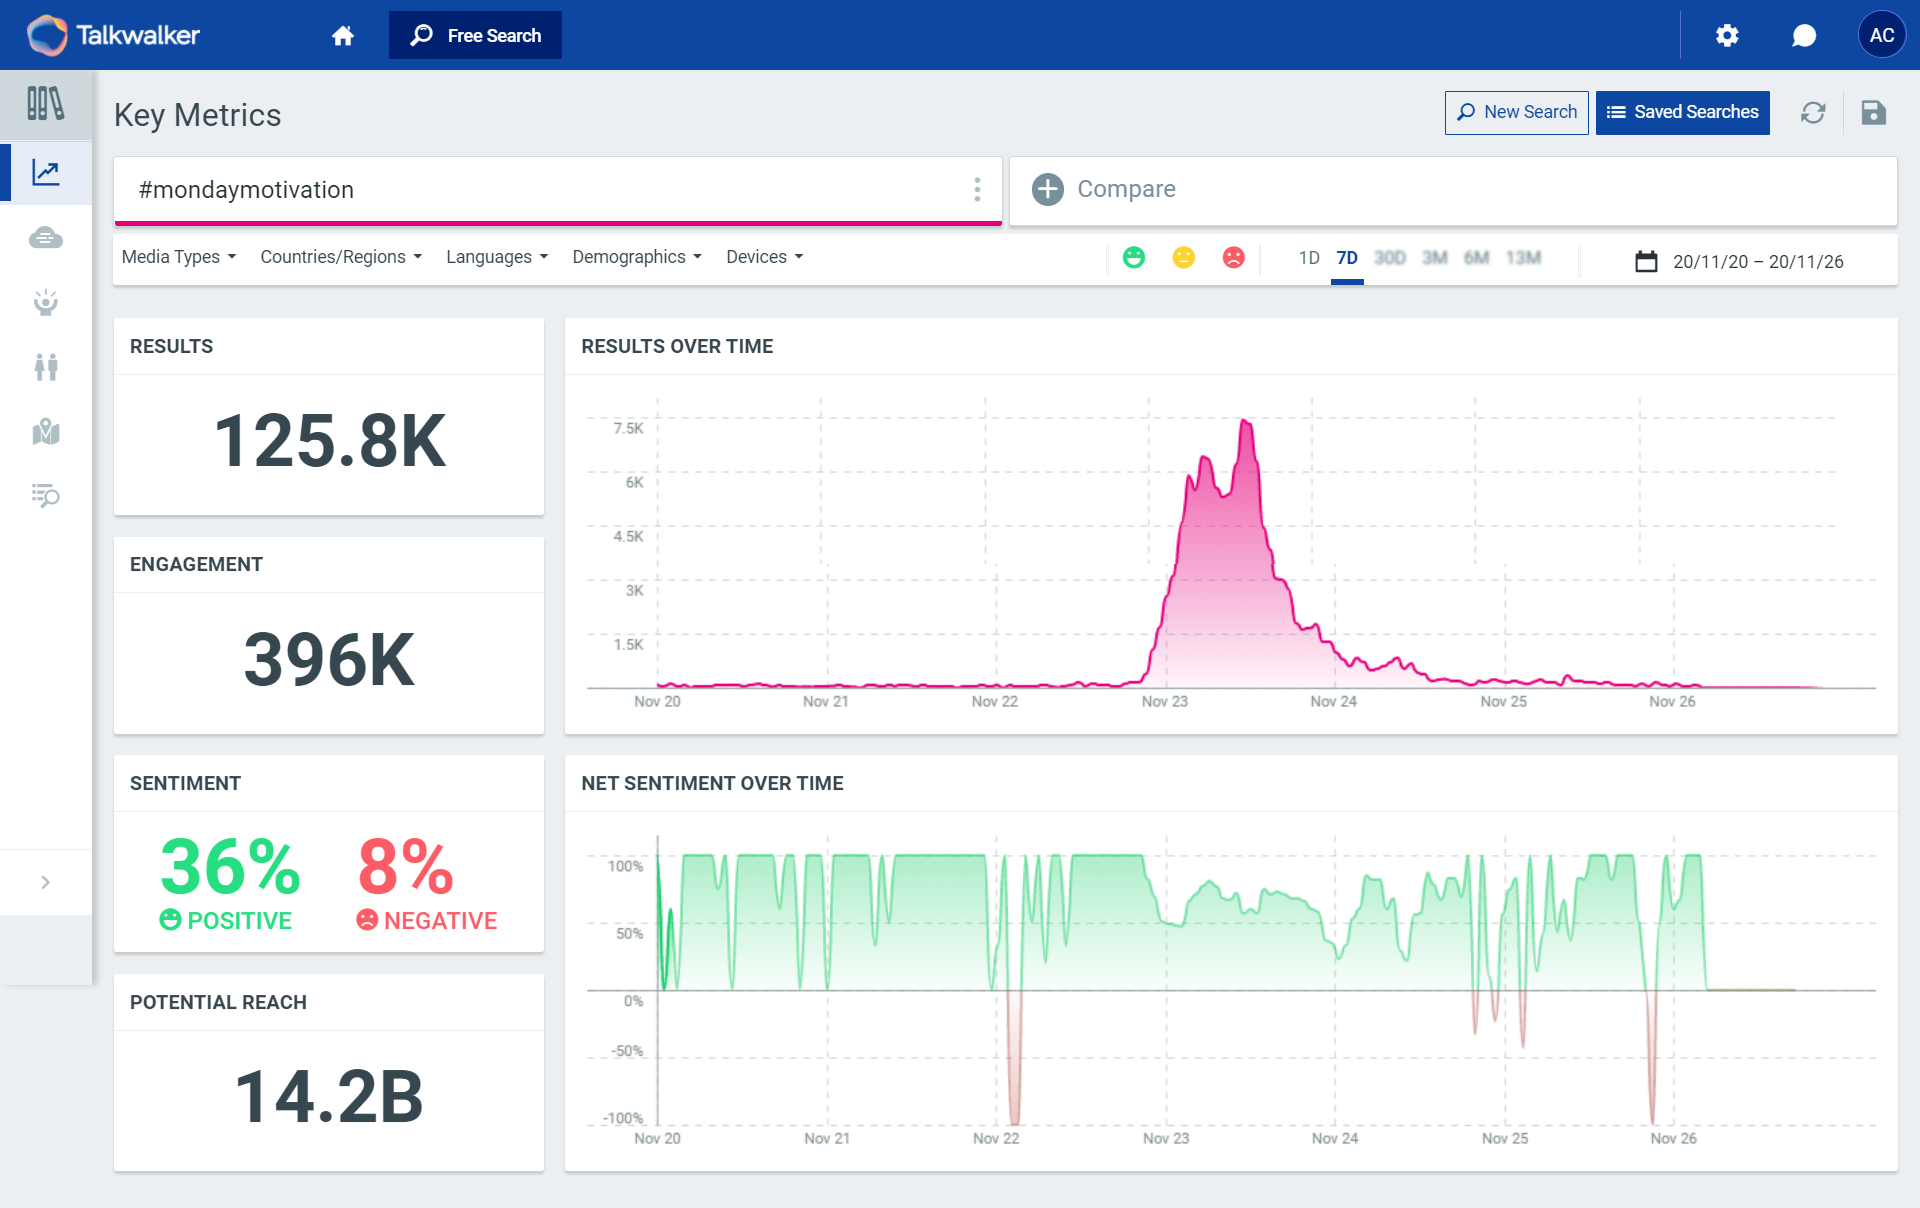Select the Influencers icon in the sidebar
This screenshot has height=1208, width=1920.
coord(46,303)
